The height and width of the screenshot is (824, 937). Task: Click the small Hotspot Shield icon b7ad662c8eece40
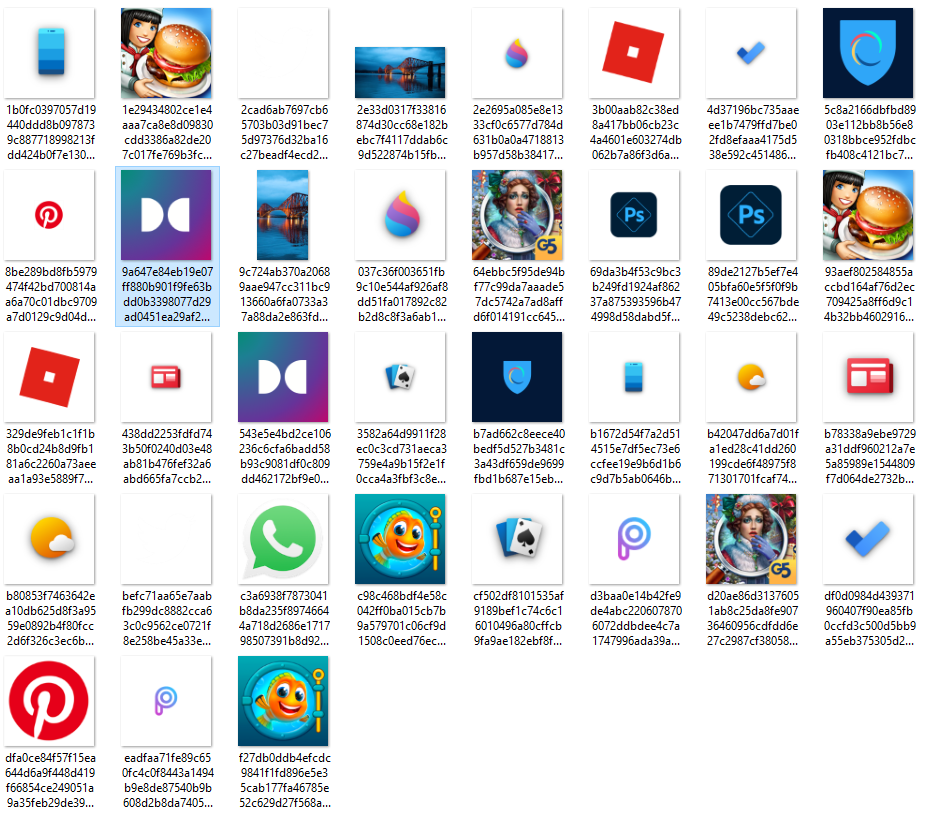(x=517, y=377)
